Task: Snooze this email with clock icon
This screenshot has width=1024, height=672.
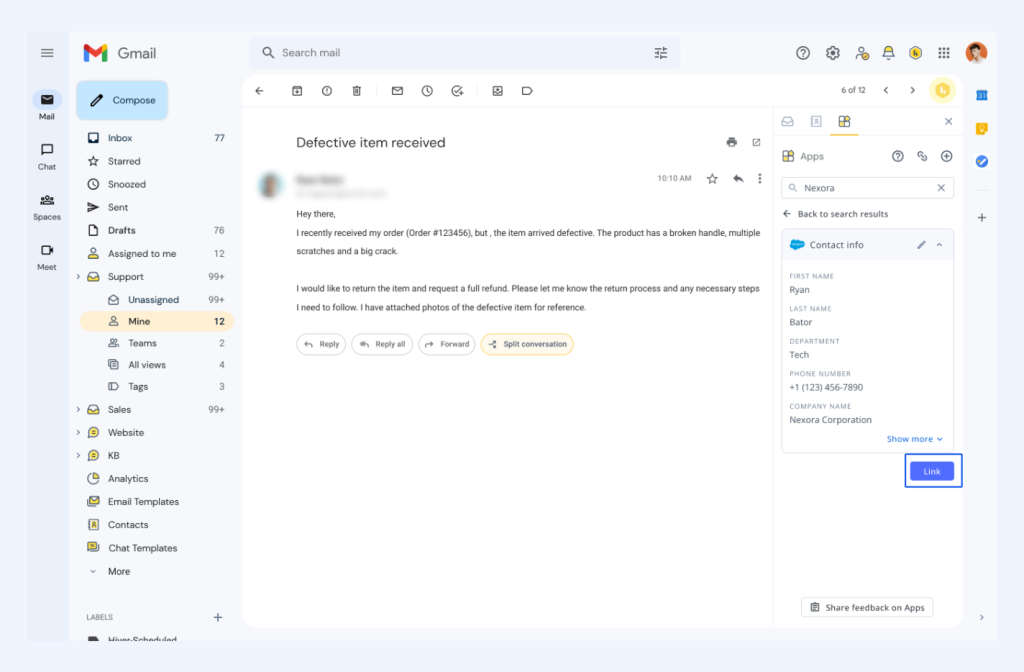Action: (427, 91)
